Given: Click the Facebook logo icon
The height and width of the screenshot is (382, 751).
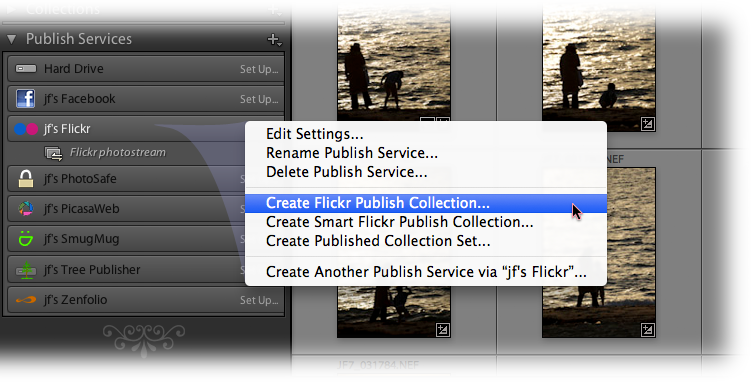Looking at the screenshot, I should coord(25,99).
